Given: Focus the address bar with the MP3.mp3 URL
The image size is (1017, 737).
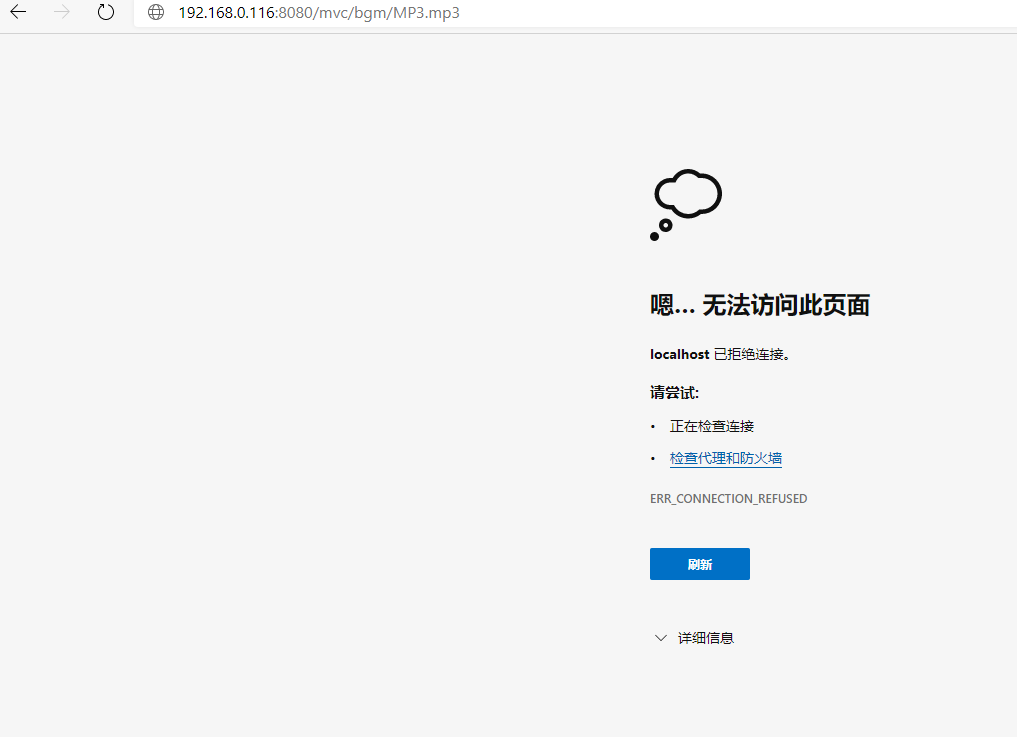Looking at the screenshot, I should coord(575,13).
